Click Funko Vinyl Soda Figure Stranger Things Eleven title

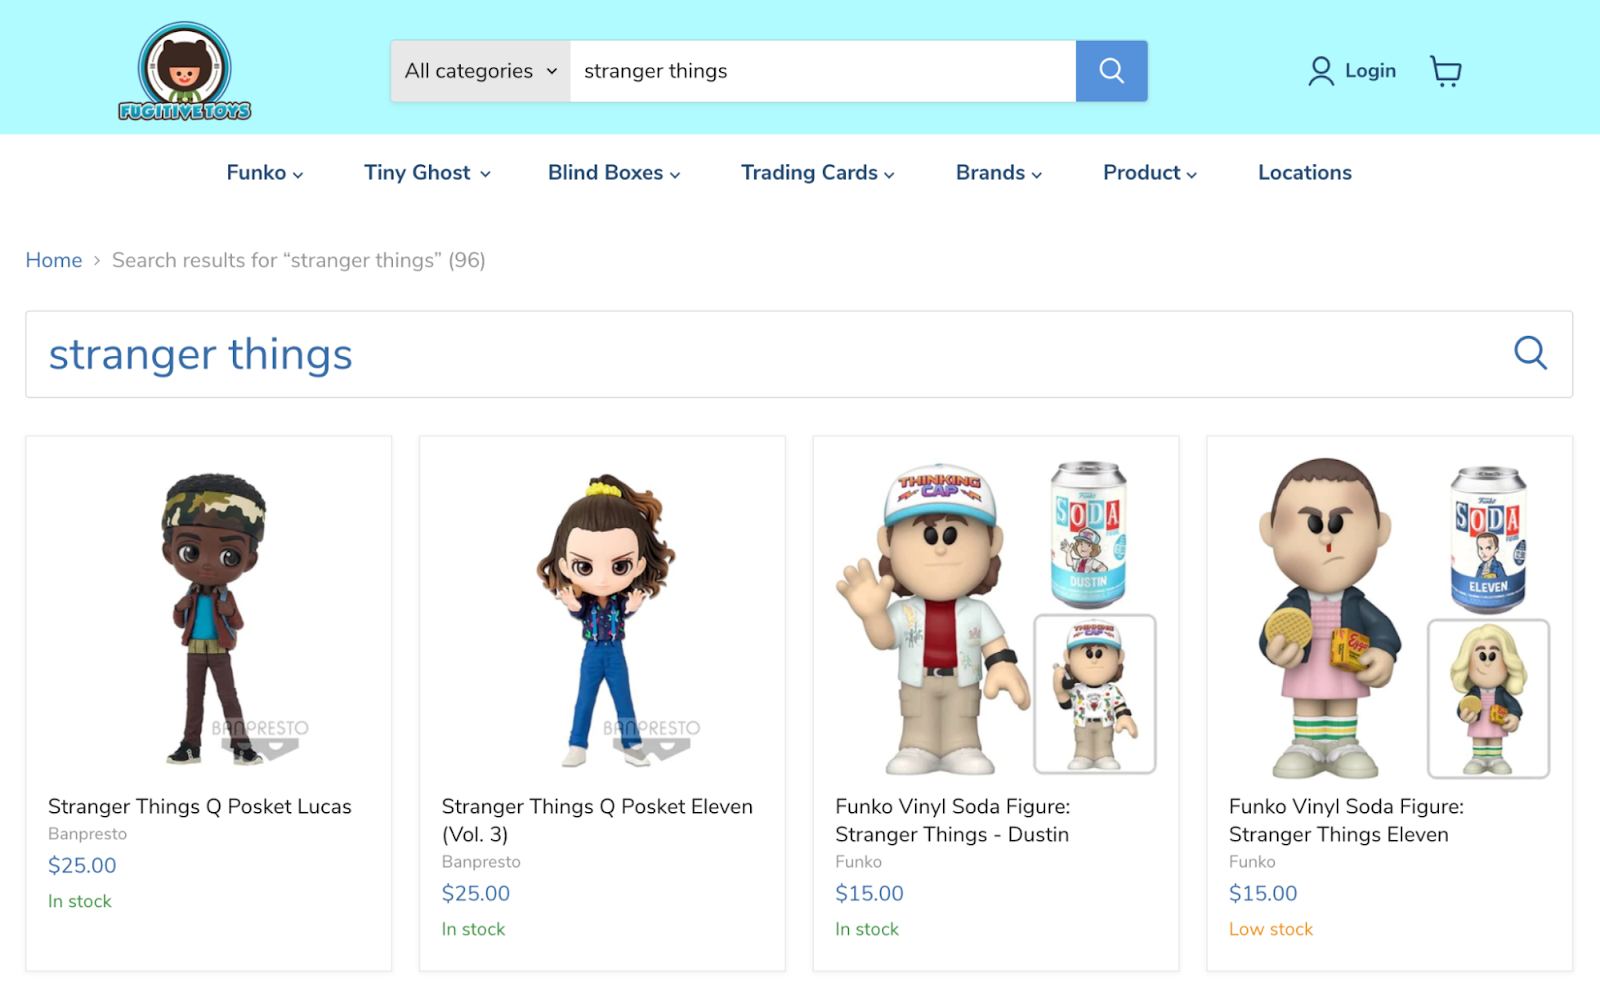(x=1346, y=820)
